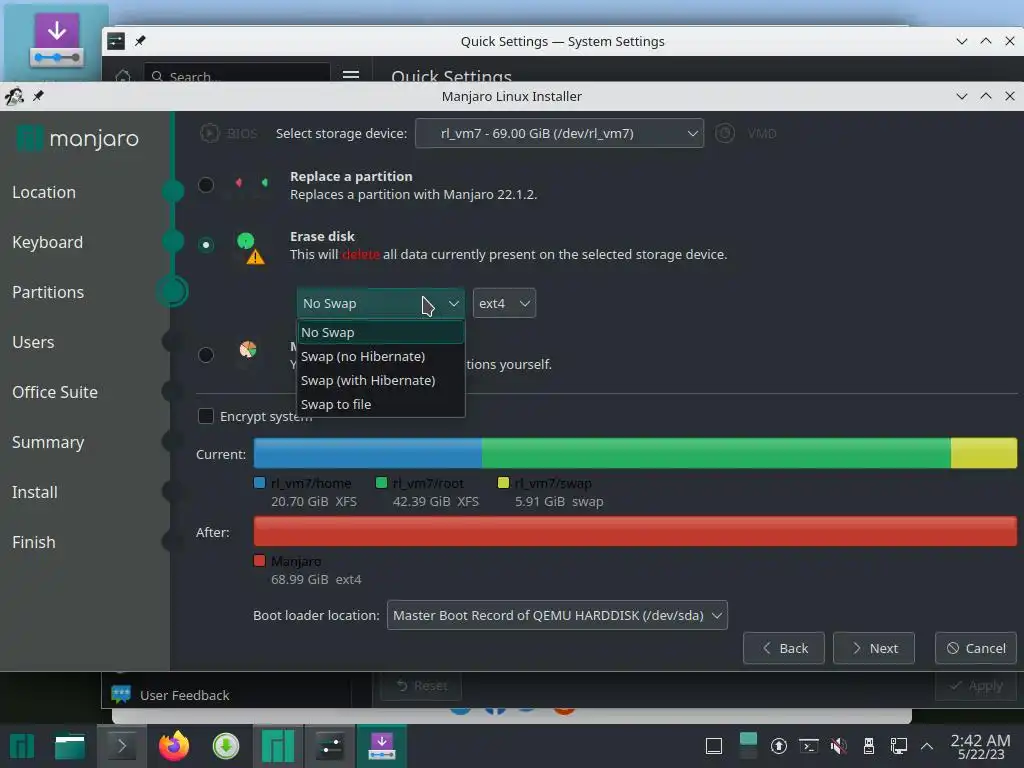The image size is (1024, 768).
Task: Choose Swap to file option
Action: coord(381,405)
